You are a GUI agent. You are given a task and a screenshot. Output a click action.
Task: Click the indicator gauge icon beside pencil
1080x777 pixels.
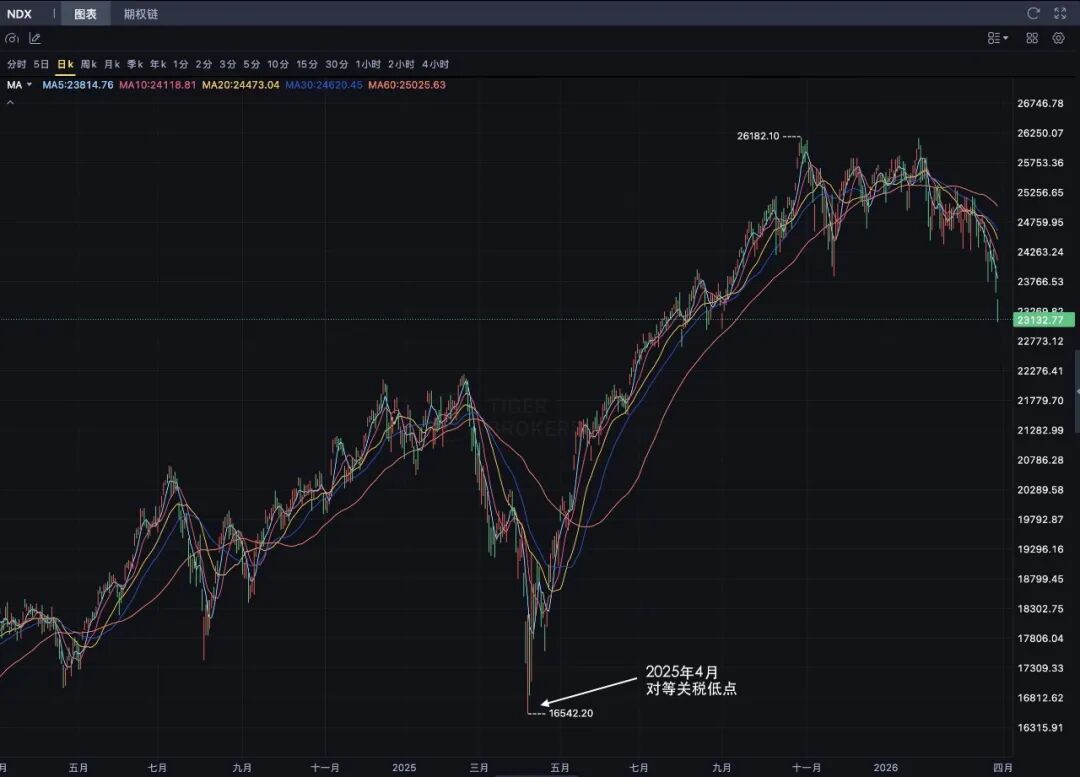pos(12,38)
